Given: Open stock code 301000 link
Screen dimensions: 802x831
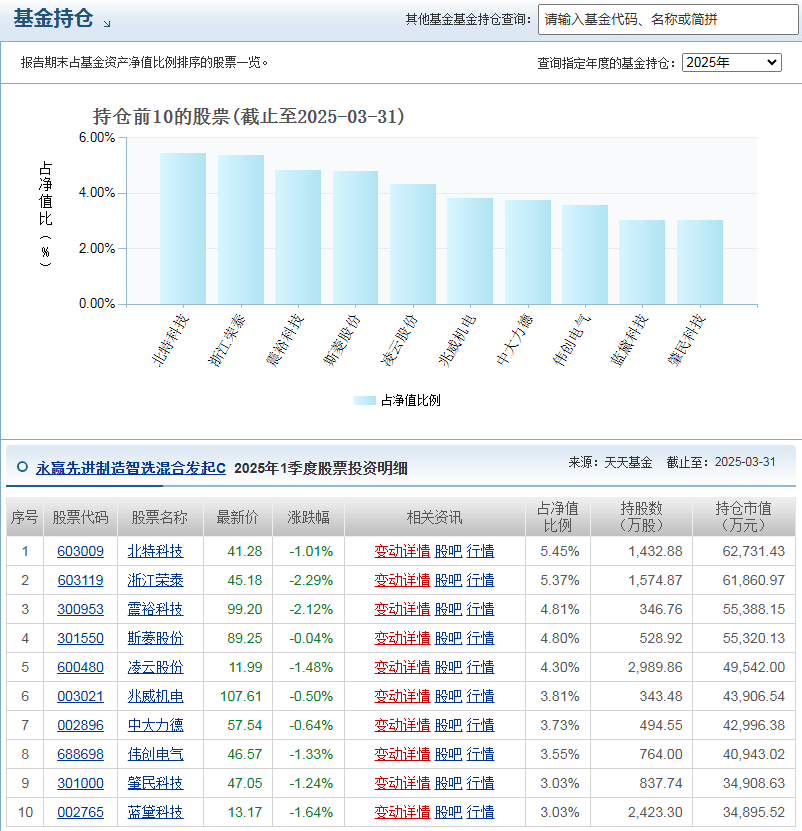Looking at the screenshot, I should (81, 783).
